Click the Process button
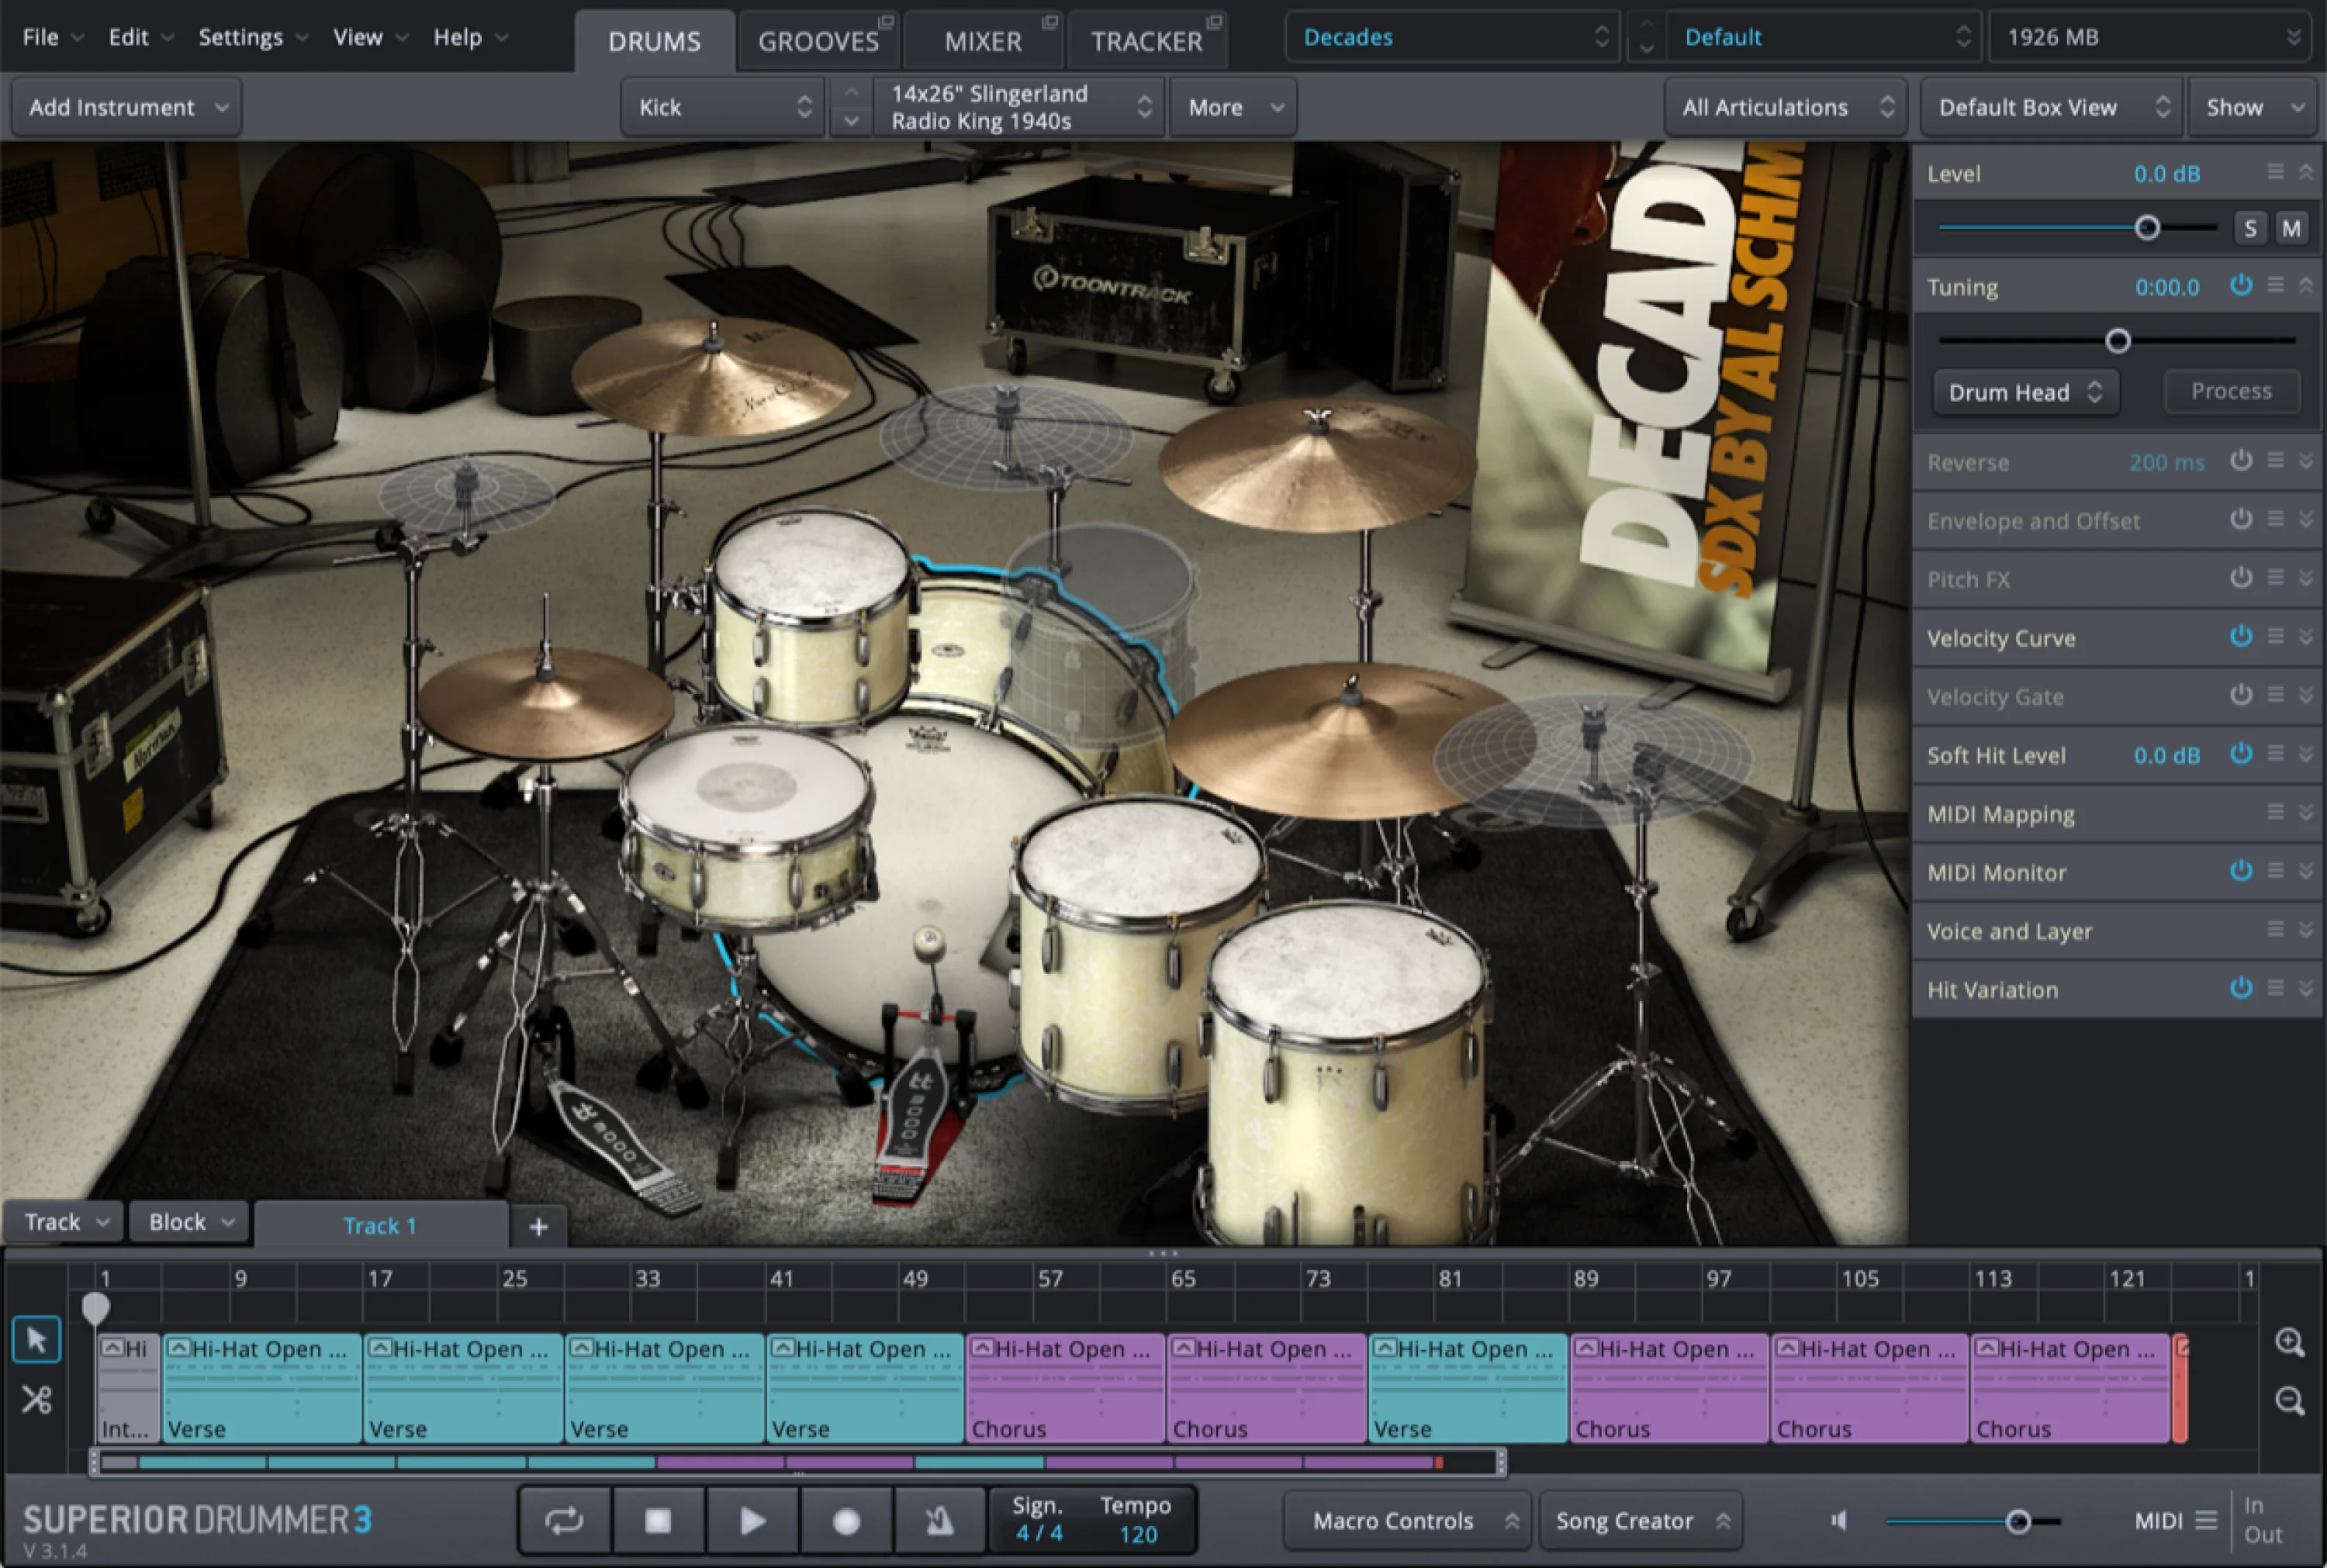Screen dimensions: 2327x1568 2231,391
